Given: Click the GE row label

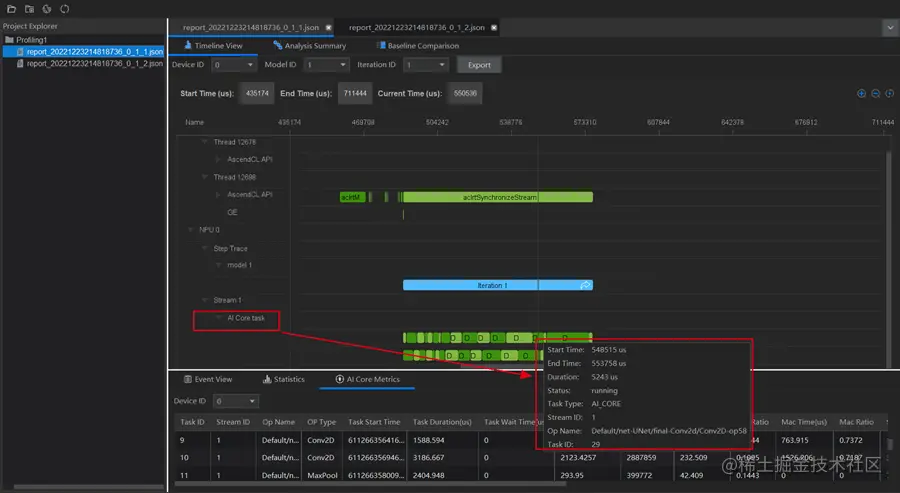Looking at the screenshot, I should (x=232, y=212).
